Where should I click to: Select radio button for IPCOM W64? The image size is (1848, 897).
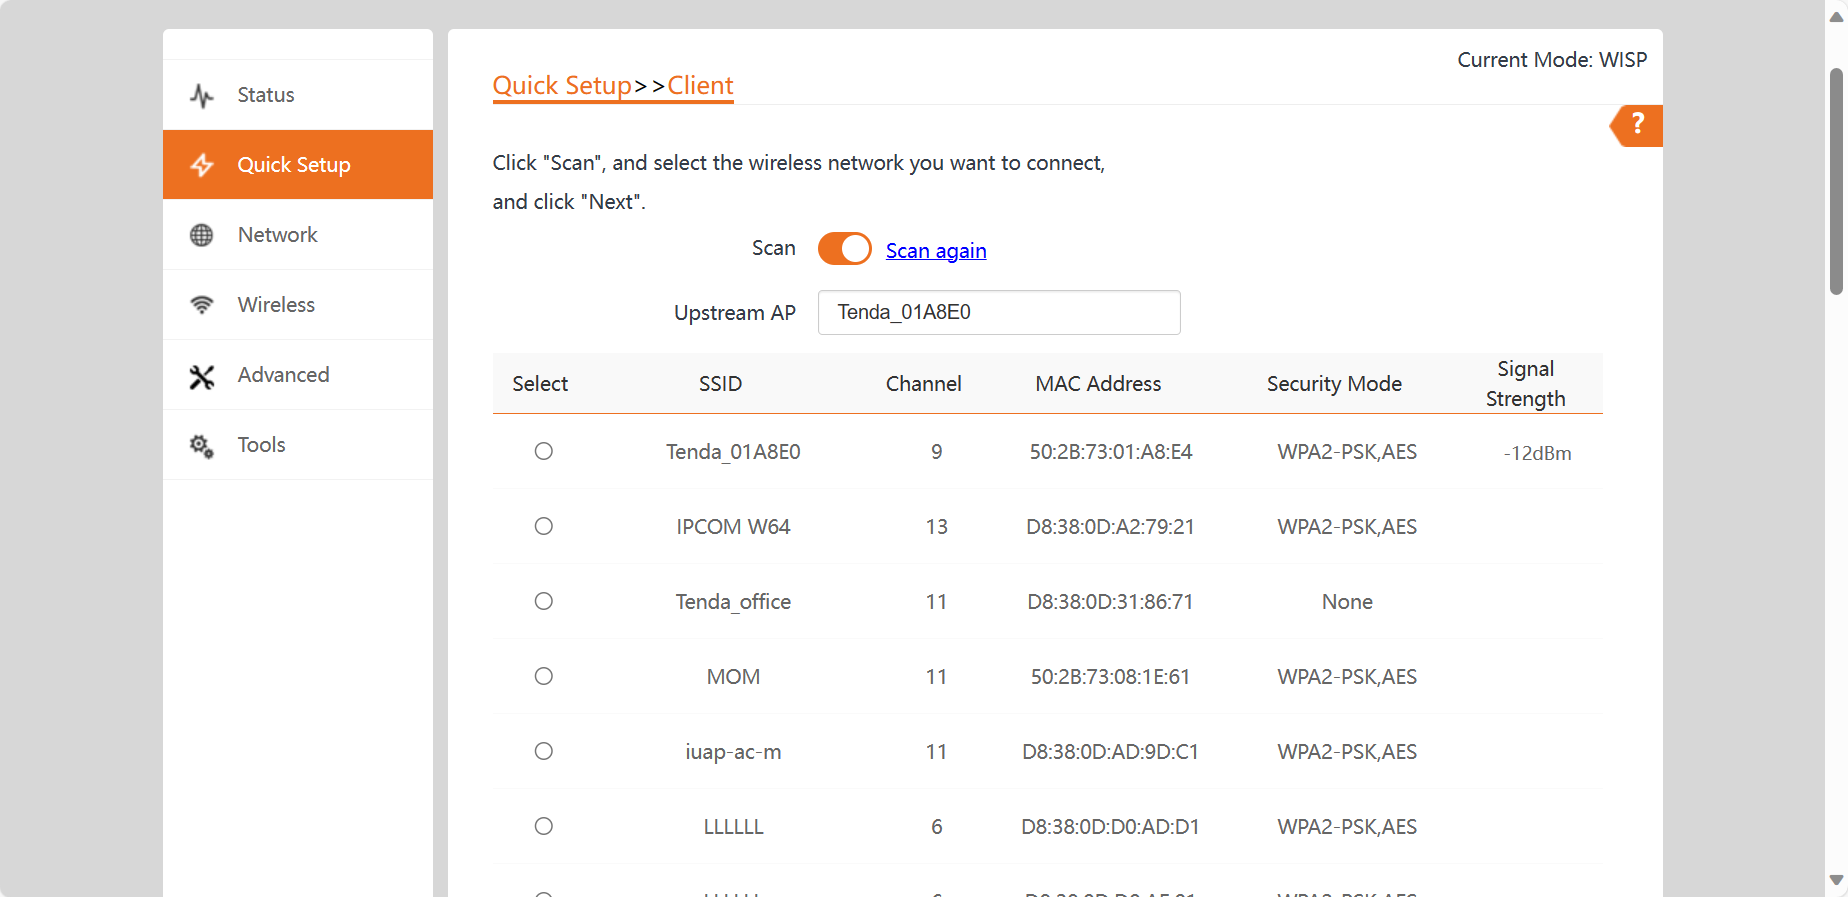(543, 526)
